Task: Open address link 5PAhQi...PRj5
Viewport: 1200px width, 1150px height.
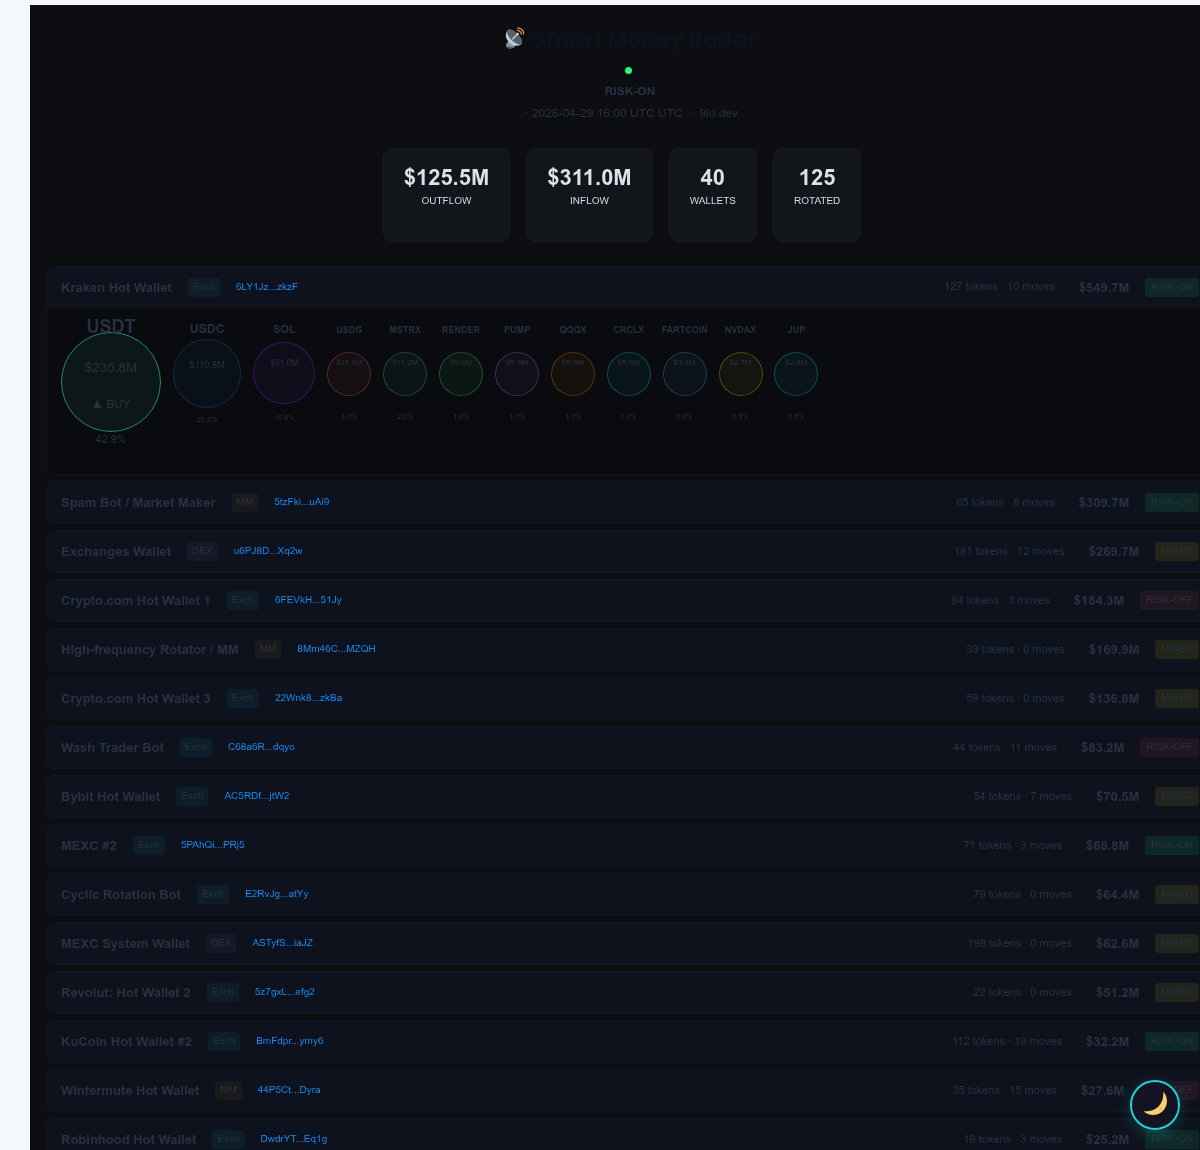Action: tap(213, 845)
